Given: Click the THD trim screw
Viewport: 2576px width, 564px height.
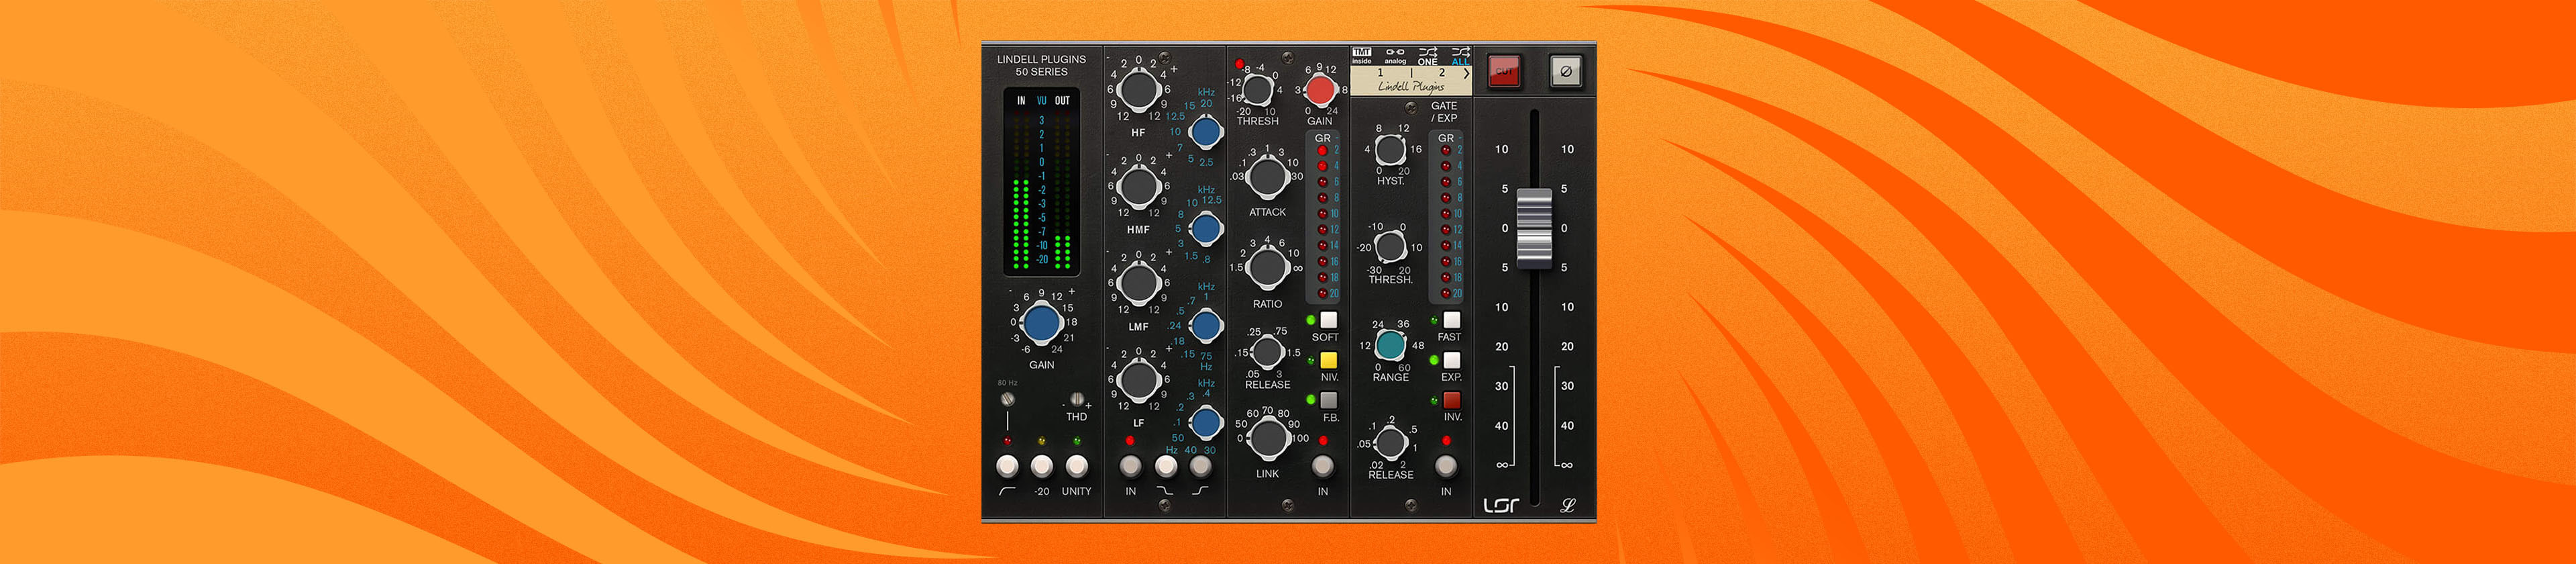Looking at the screenshot, I should [1076, 399].
